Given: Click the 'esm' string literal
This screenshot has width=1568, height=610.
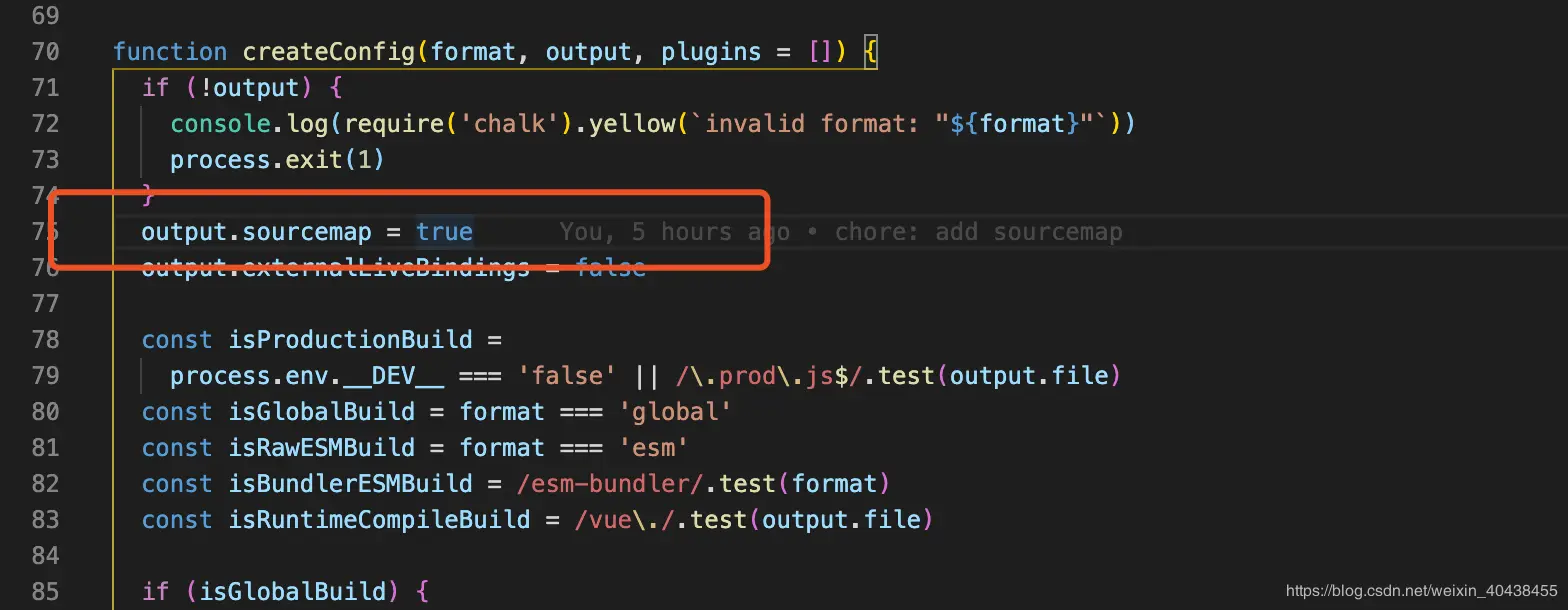Looking at the screenshot, I should pyautogui.click(x=654, y=448).
